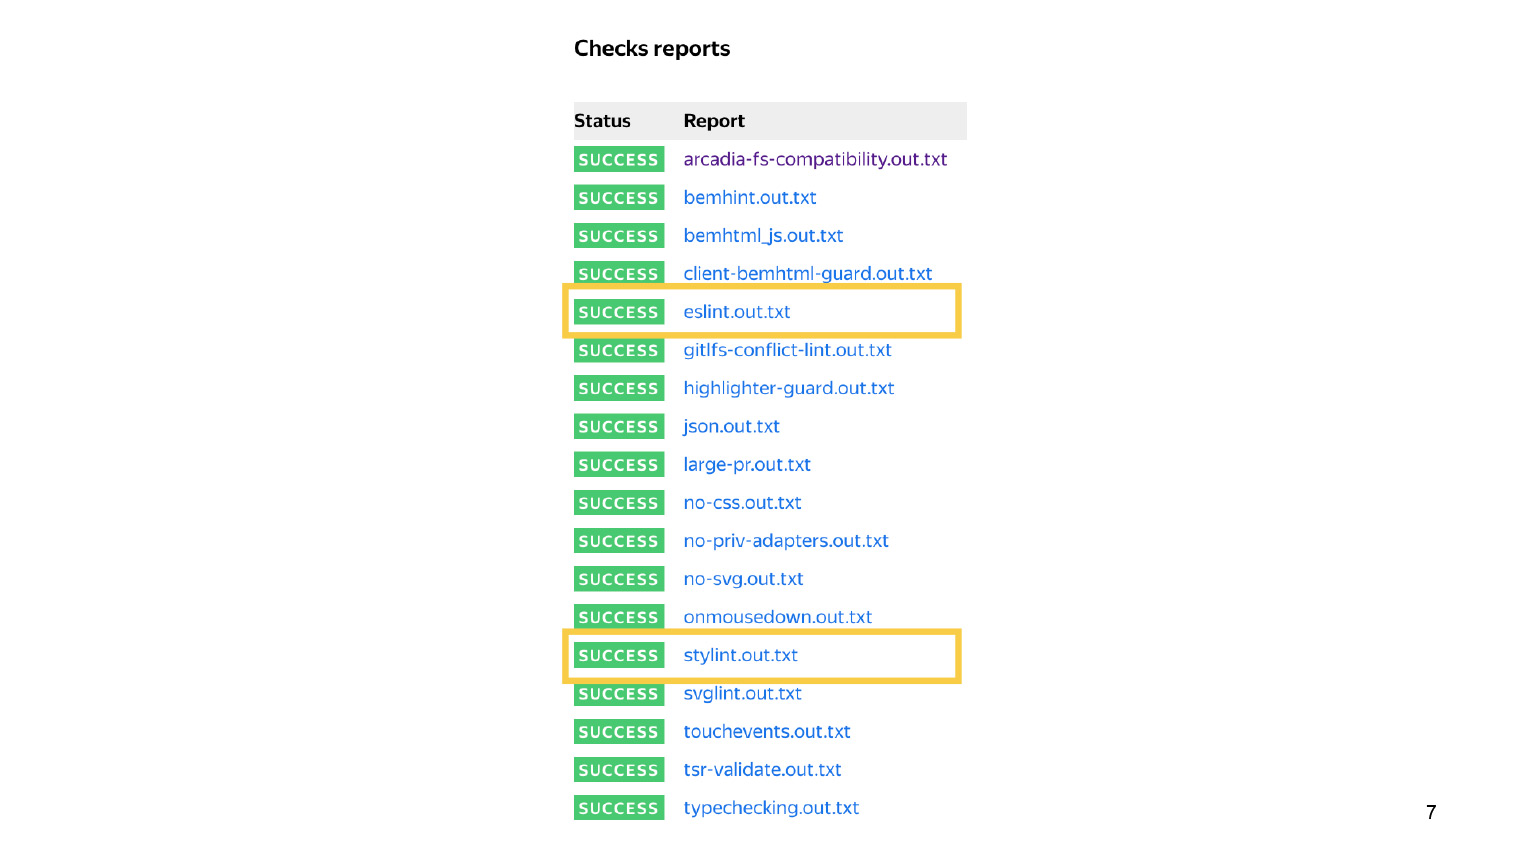1536x864 pixels.
Task: Open highlighter-guard.out.txt report
Action: (788, 388)
